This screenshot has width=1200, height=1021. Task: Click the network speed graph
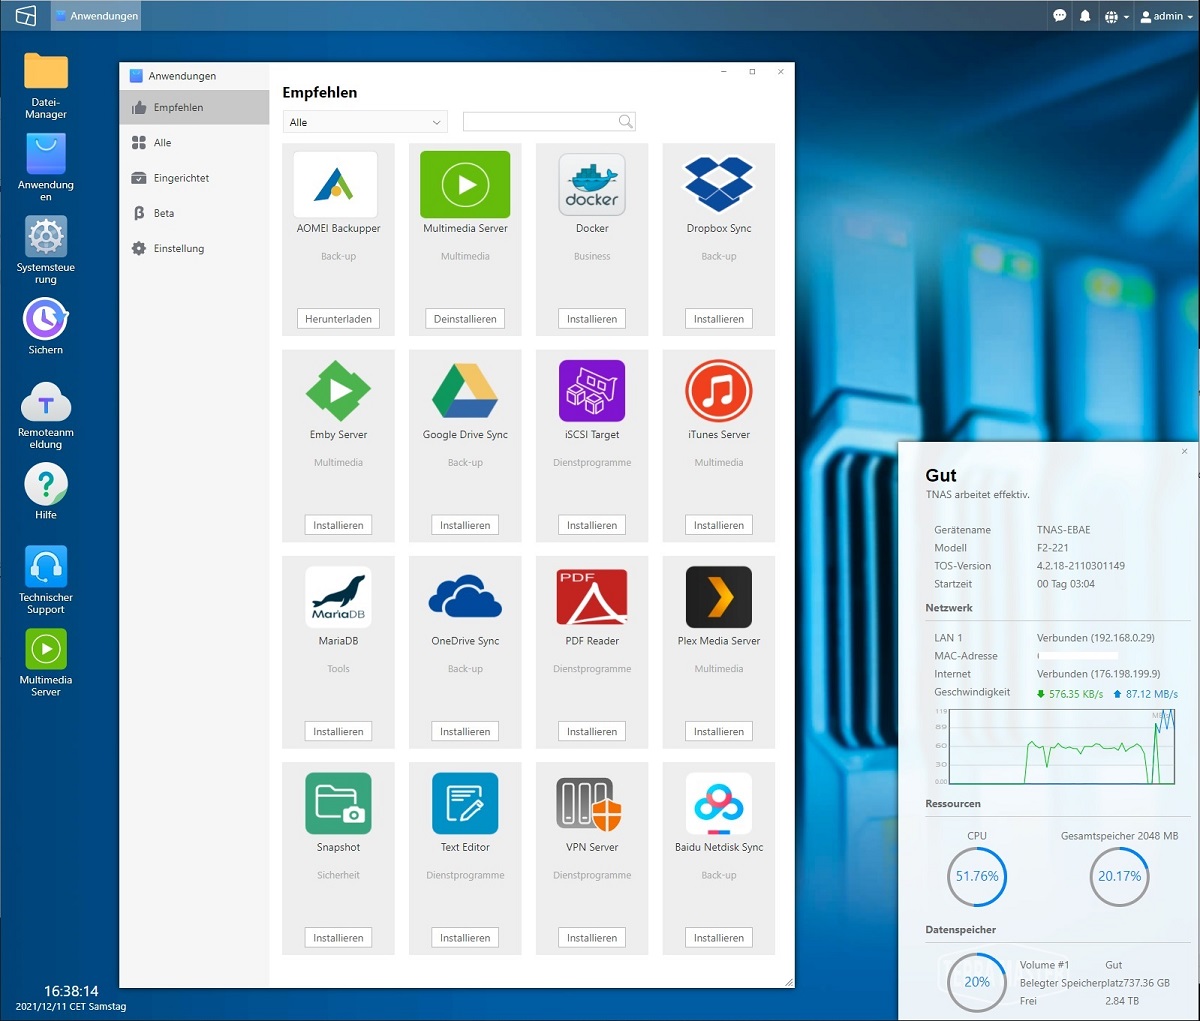[x=1061, y=746]
